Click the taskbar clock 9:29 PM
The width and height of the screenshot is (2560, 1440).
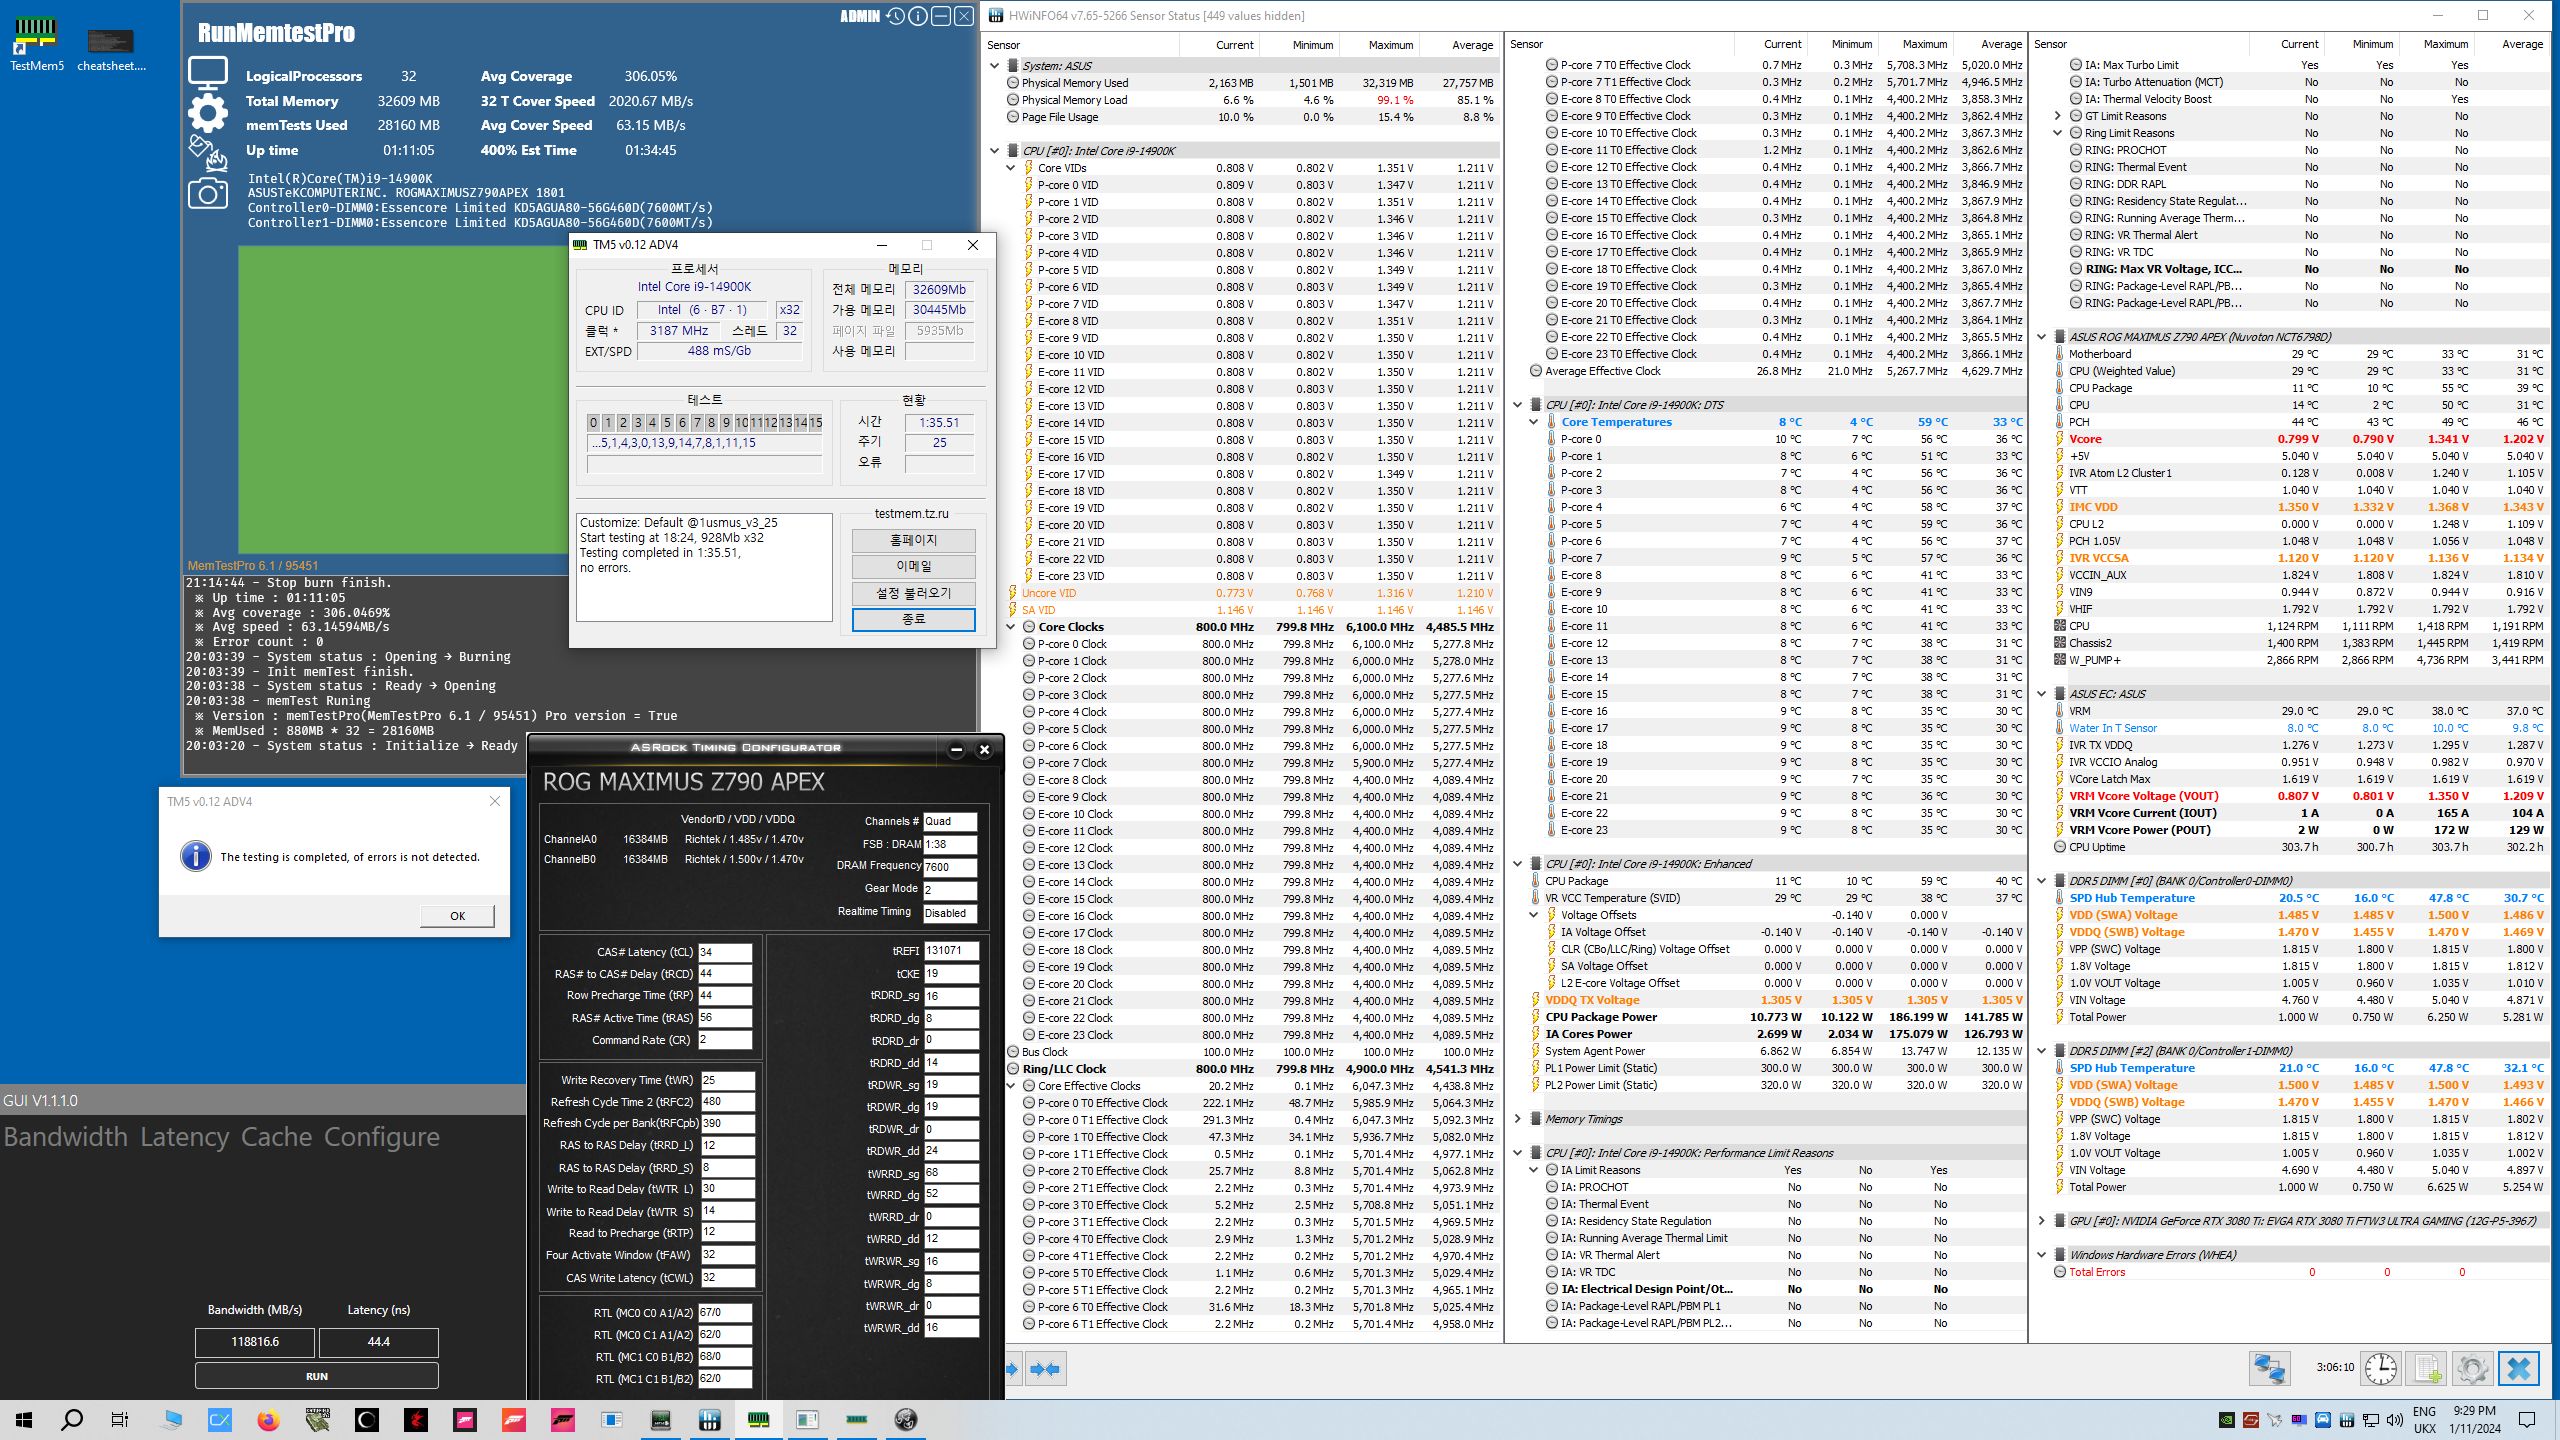2474,1420
